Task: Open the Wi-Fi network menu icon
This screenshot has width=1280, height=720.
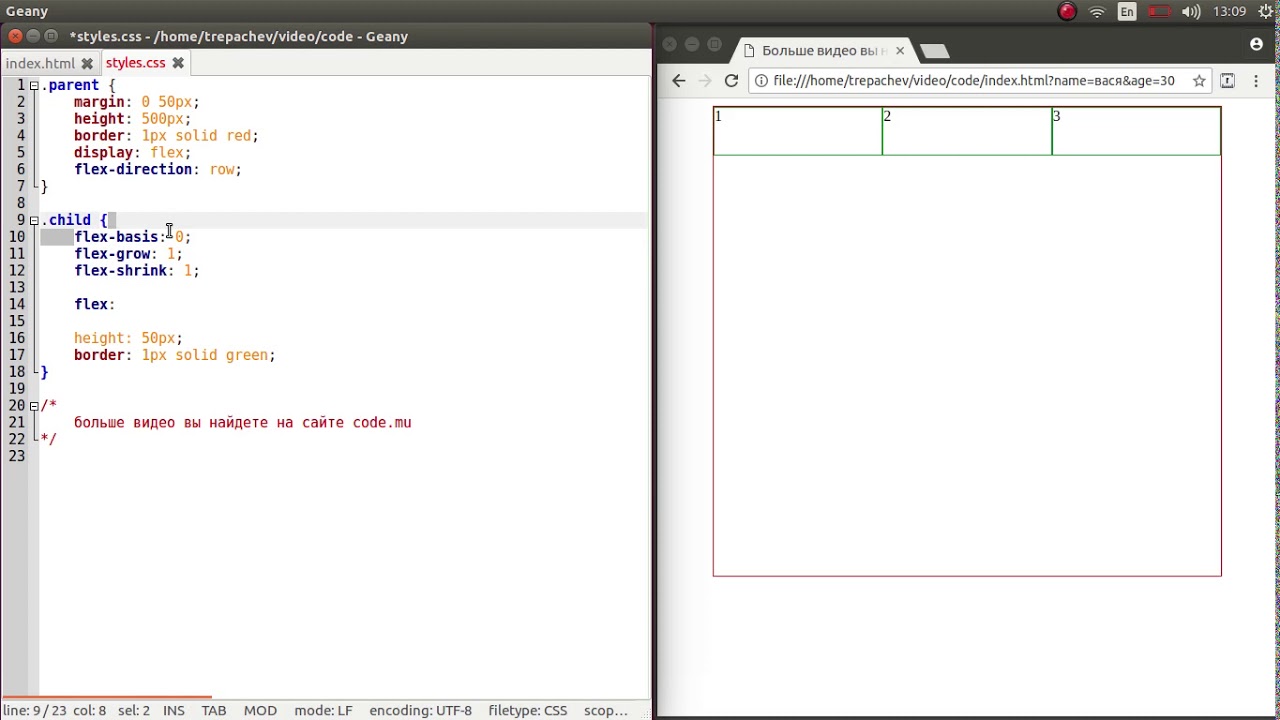Action: pyautogui.click(x=1097, y=12)
